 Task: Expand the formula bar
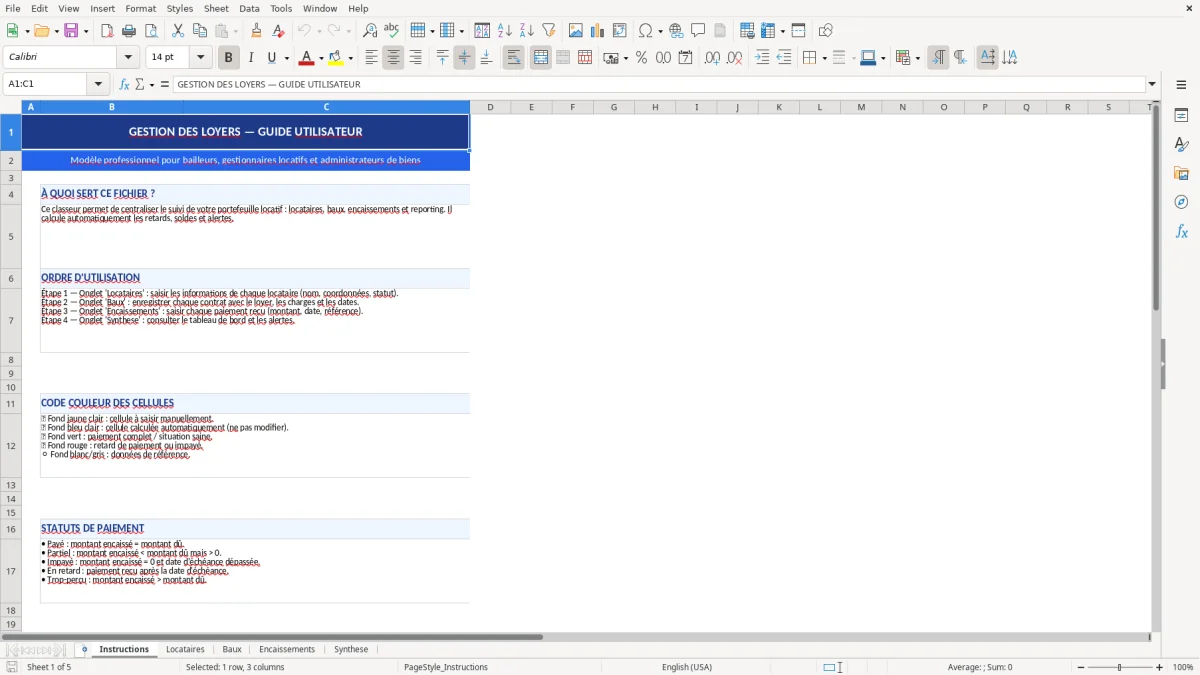(1152, 84)
